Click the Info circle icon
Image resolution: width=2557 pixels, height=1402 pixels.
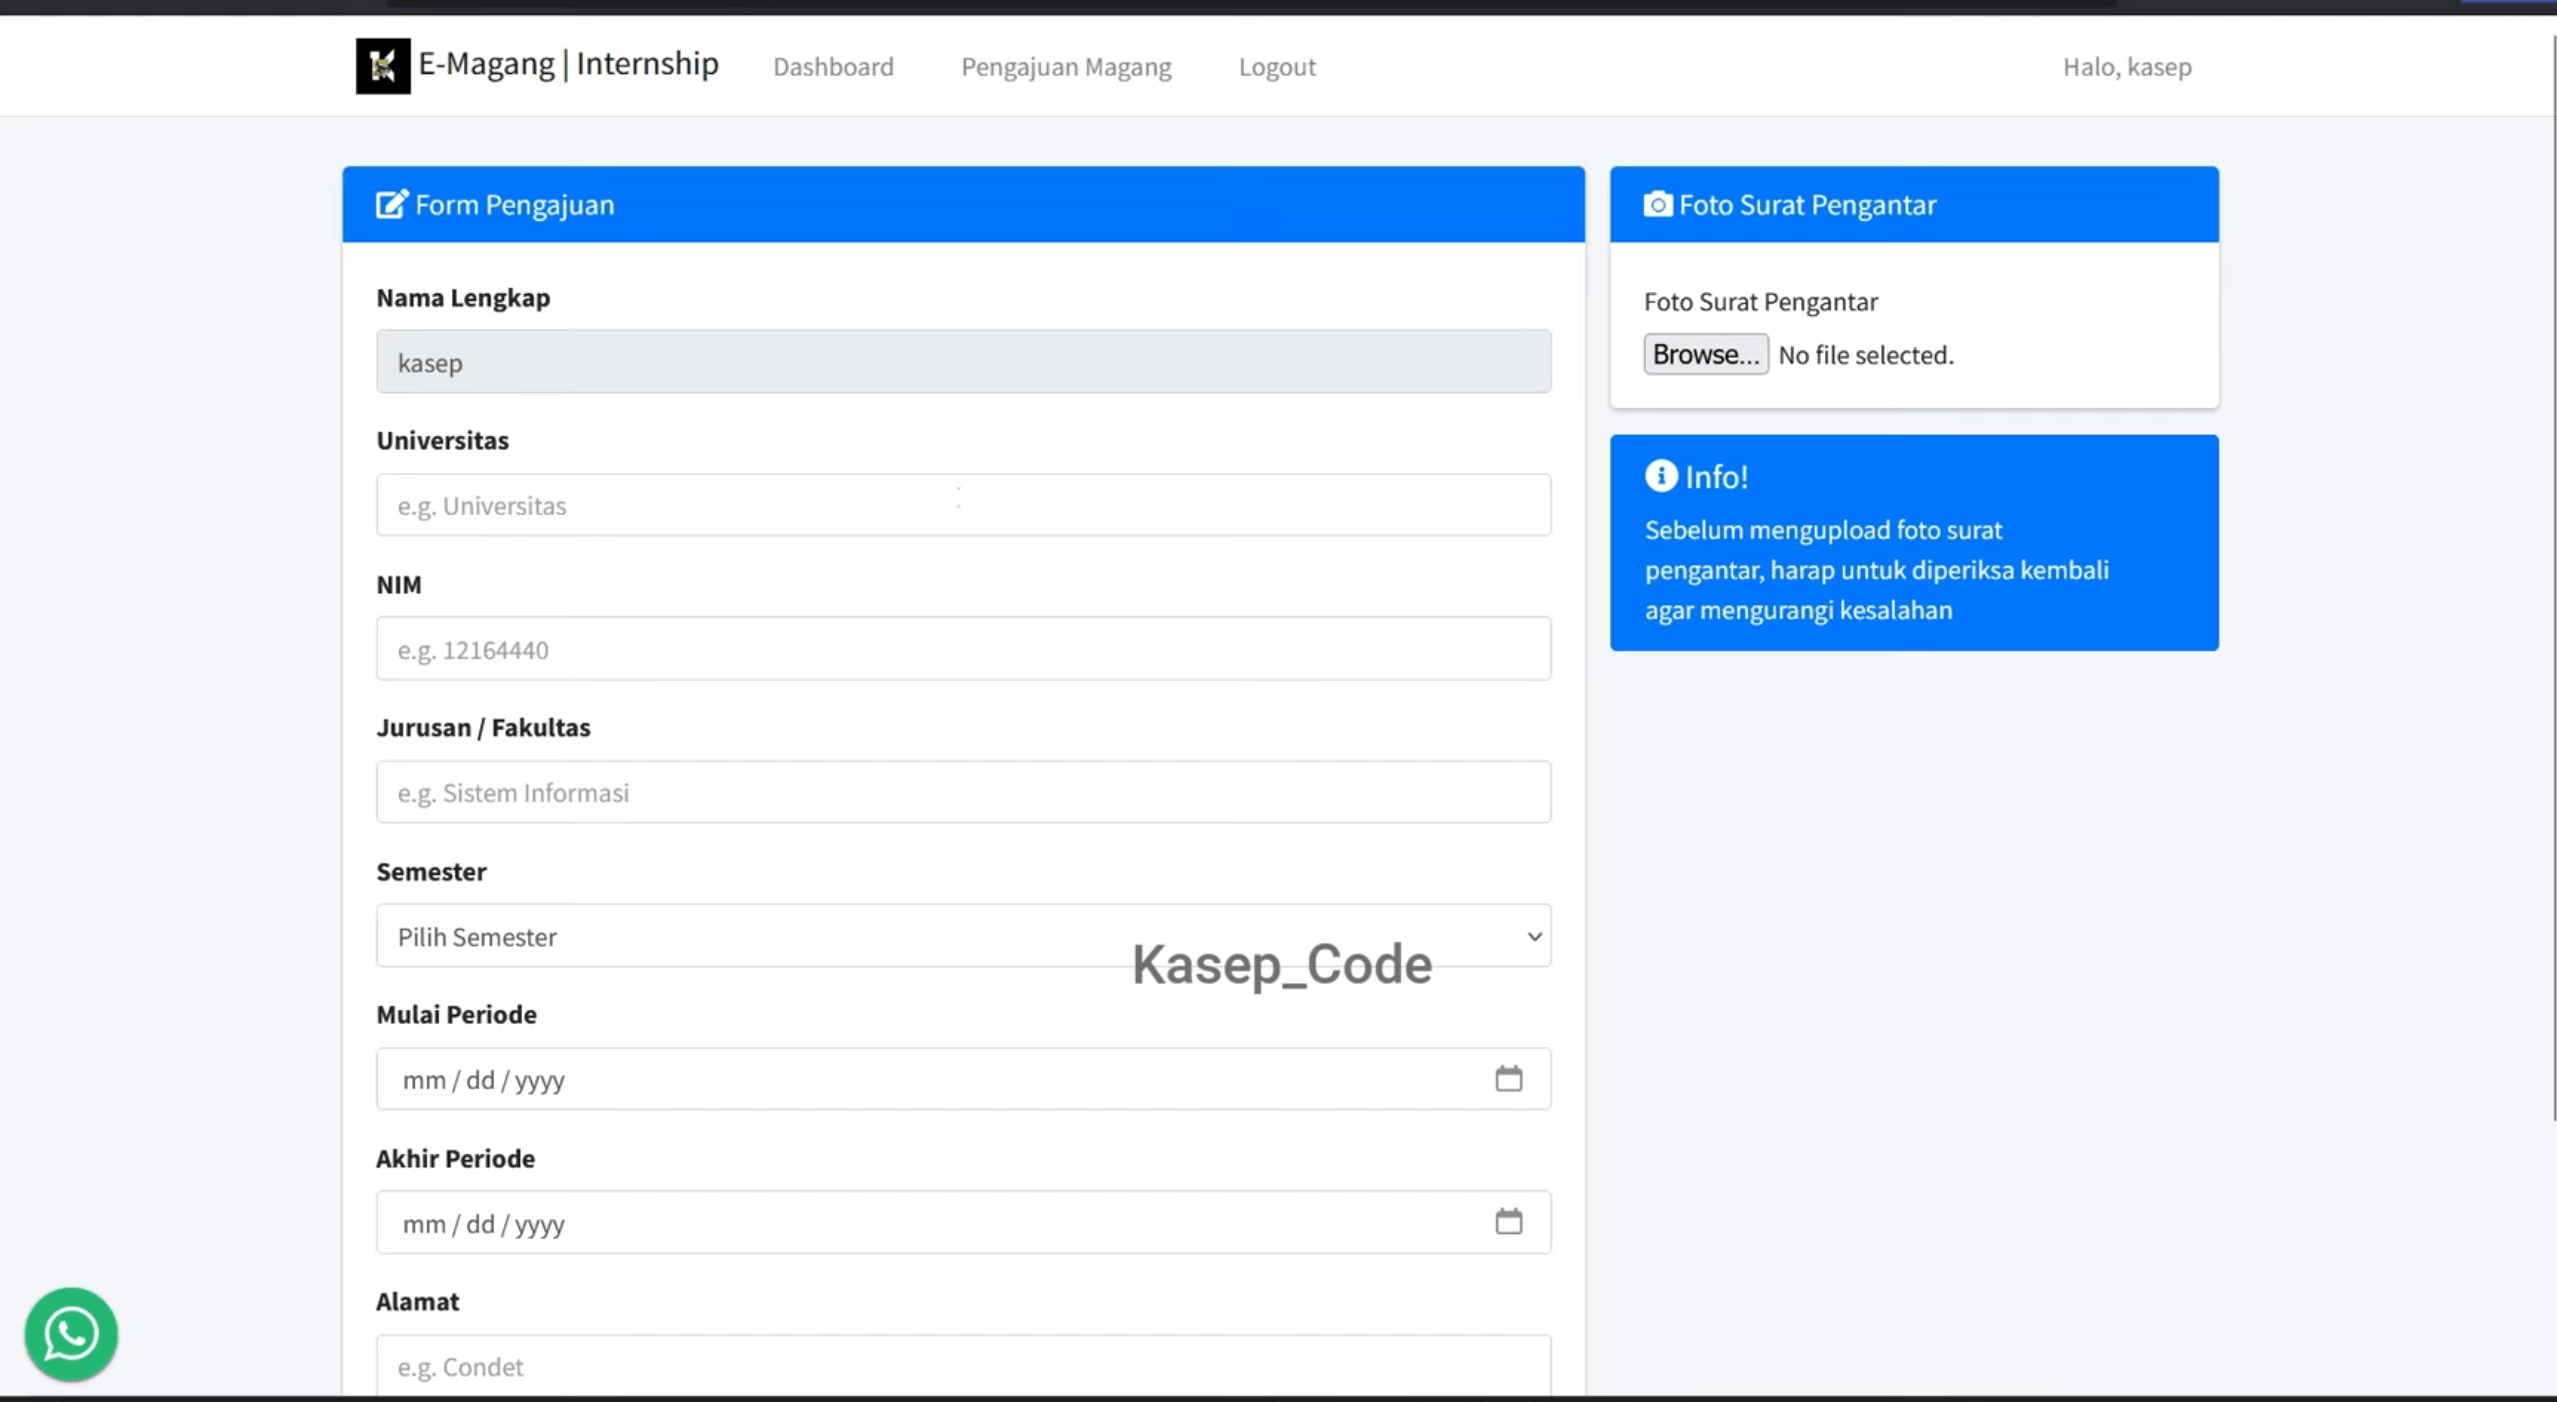click(x=1661, y=476)
